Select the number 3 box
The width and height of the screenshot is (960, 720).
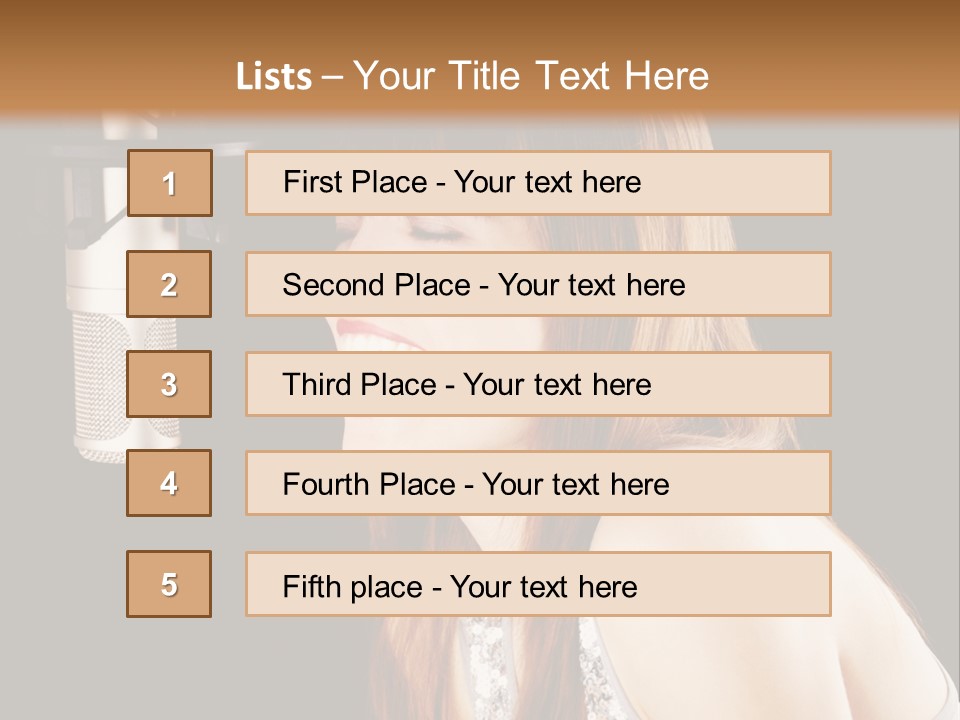169,384
